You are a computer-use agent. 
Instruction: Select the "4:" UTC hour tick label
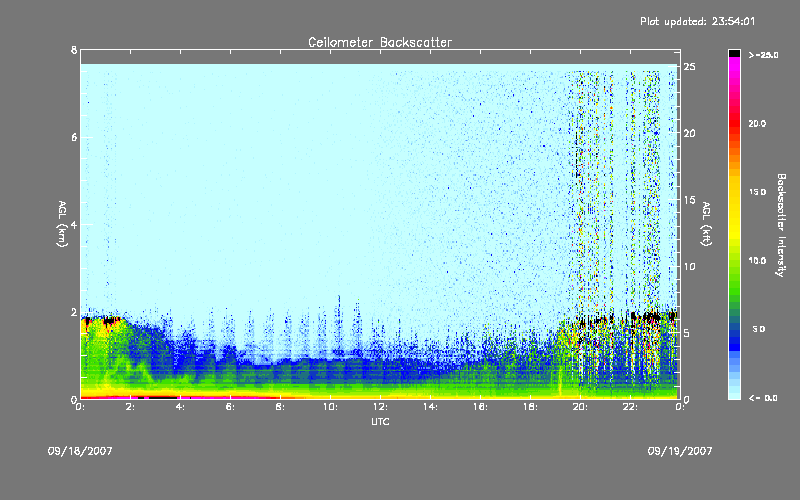pyautogui.click(x=181, y=407)
